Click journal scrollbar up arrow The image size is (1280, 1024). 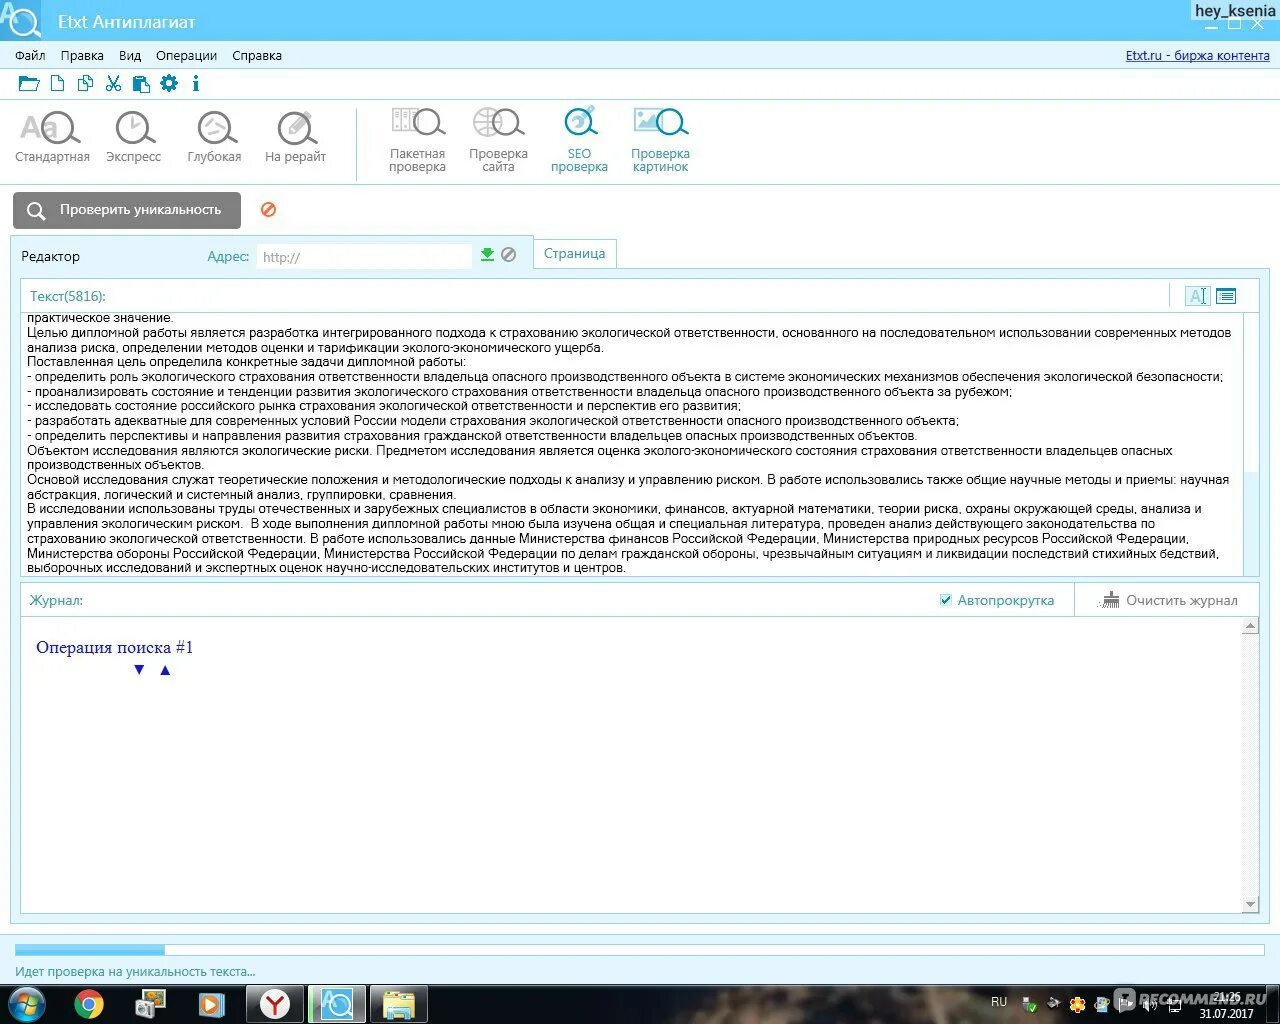[1250, 626]
